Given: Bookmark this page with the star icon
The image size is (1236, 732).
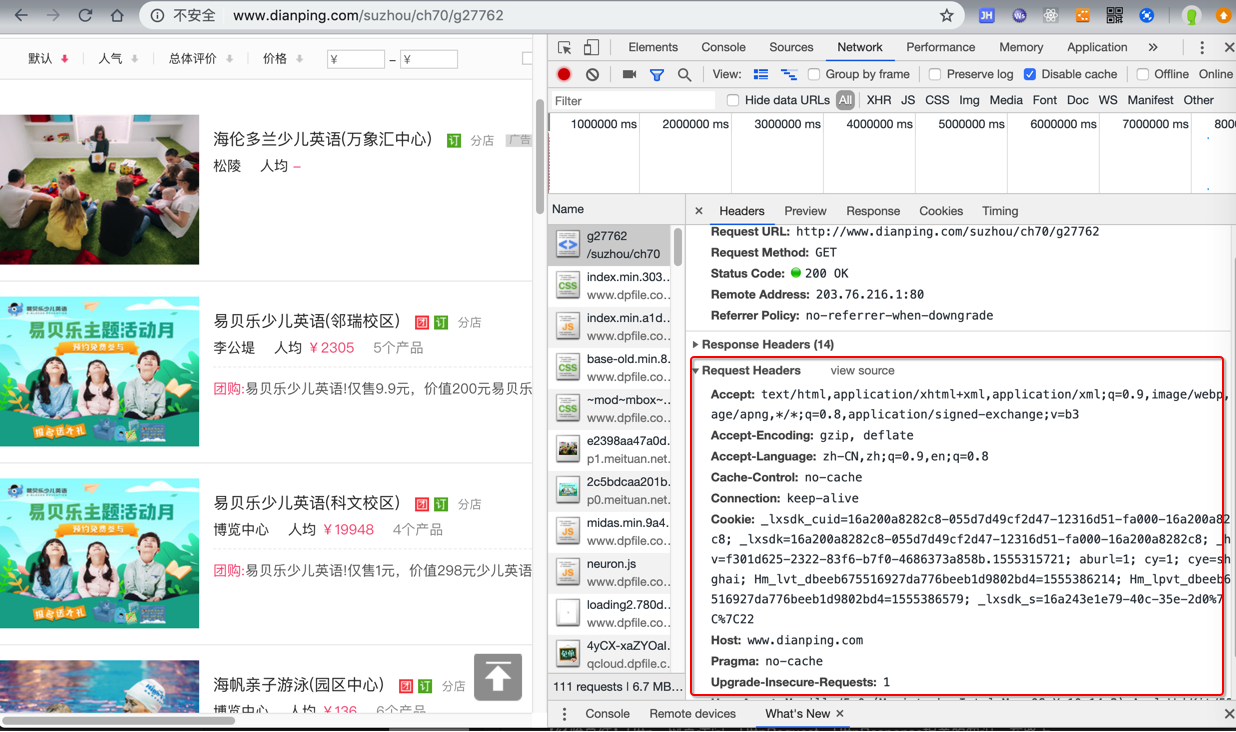Looking at the screenshot, I should (x=946, y=16).
